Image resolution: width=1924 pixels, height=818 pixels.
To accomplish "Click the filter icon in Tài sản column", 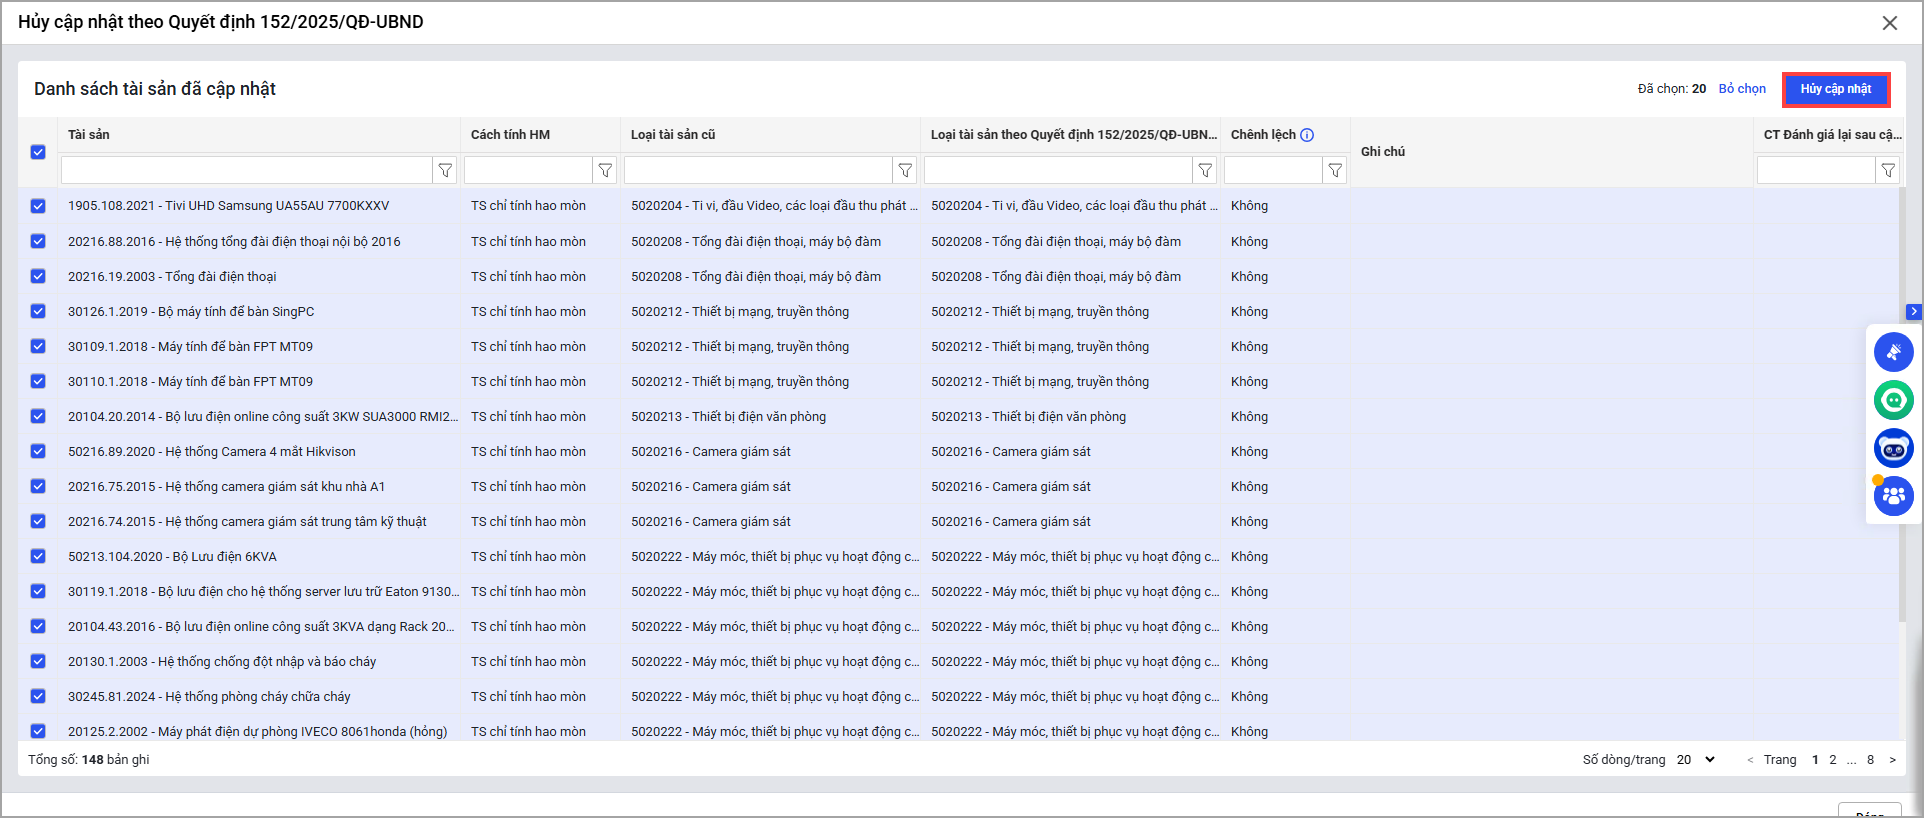I will pyautogui.click(x=446, y=171).
